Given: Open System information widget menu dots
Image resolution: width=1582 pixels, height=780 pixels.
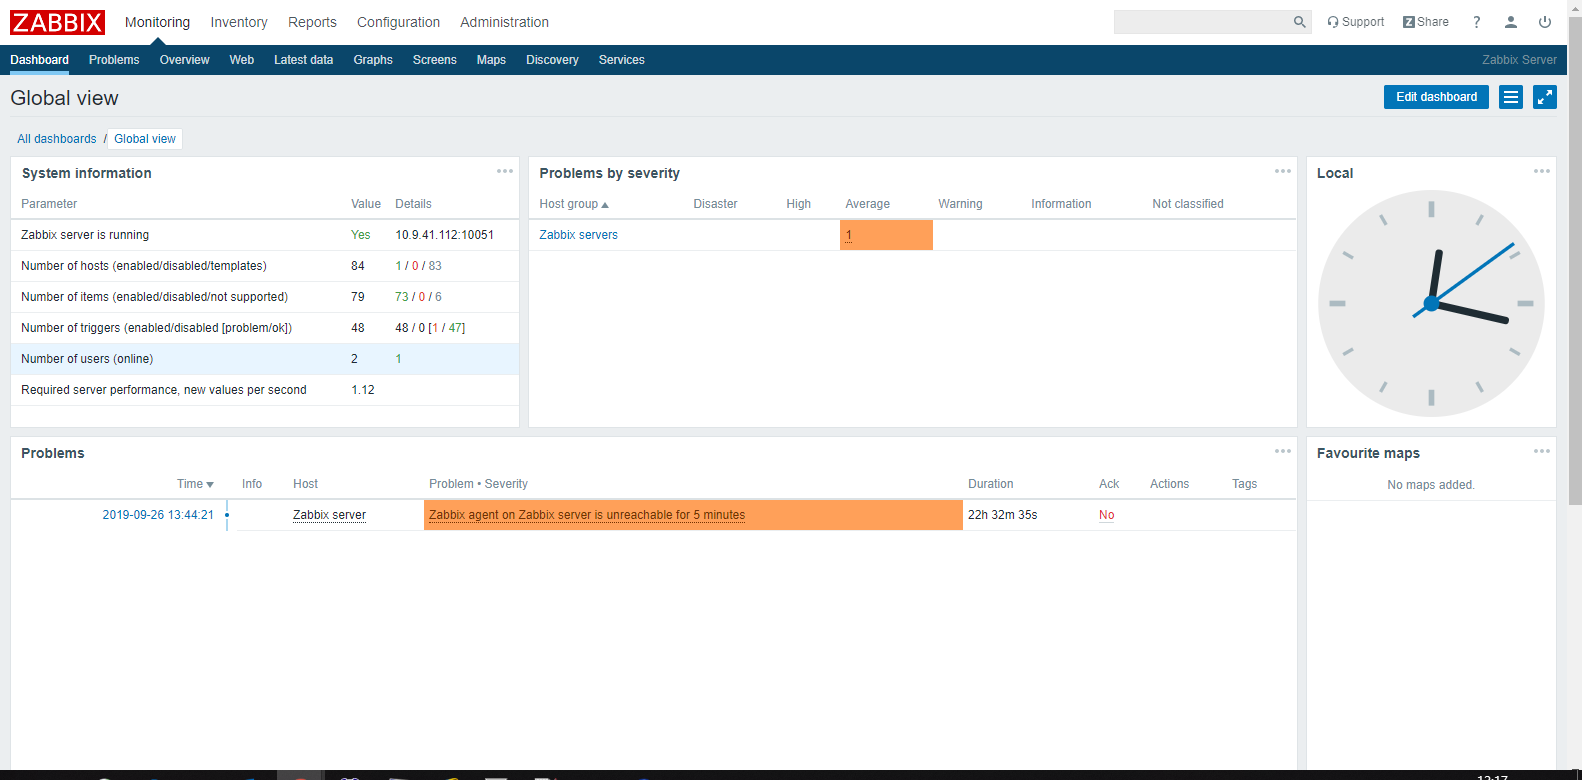Looking at the screenshot, I should click(x=505, y=171).
